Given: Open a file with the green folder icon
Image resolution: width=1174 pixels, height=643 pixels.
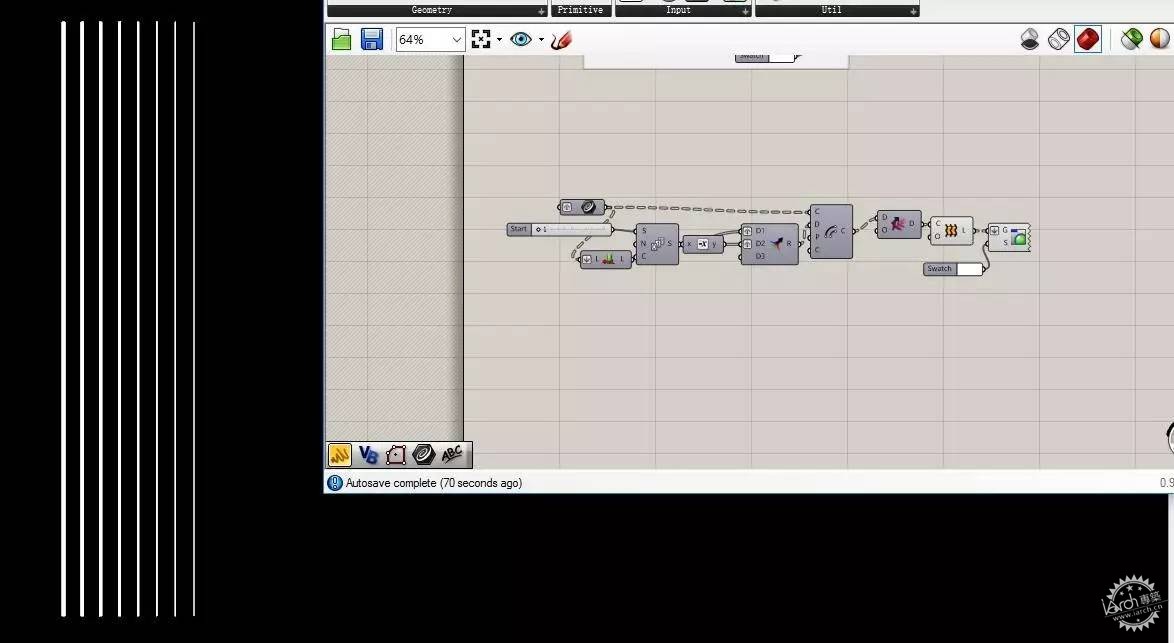Looking at the screenshot, I should pyautogui.click(x=341, y=40).
